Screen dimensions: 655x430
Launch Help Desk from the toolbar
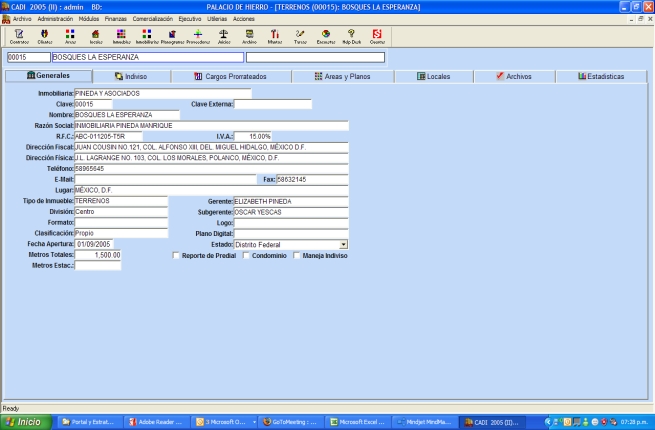click(x=351, y=36)
